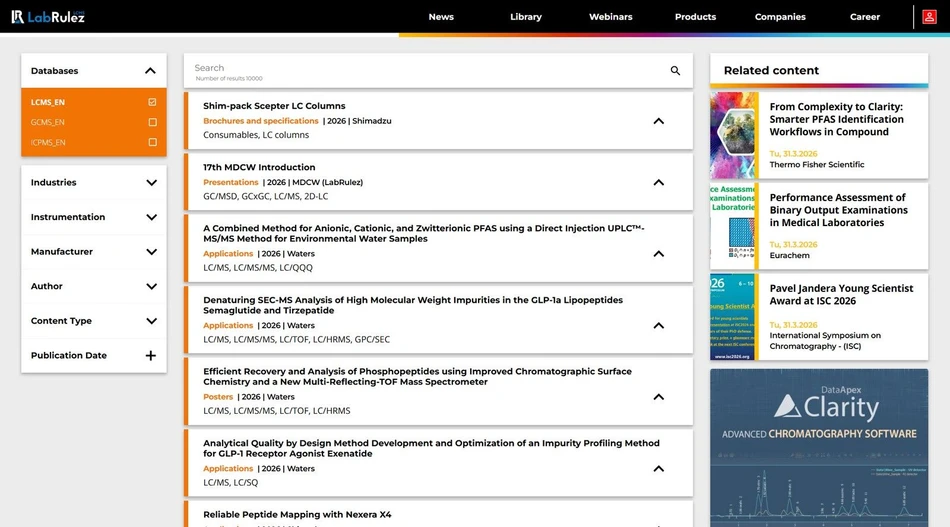Click the search magnifier icon
The height and width of the screenshot is (527, 950).
pos(675,71)
